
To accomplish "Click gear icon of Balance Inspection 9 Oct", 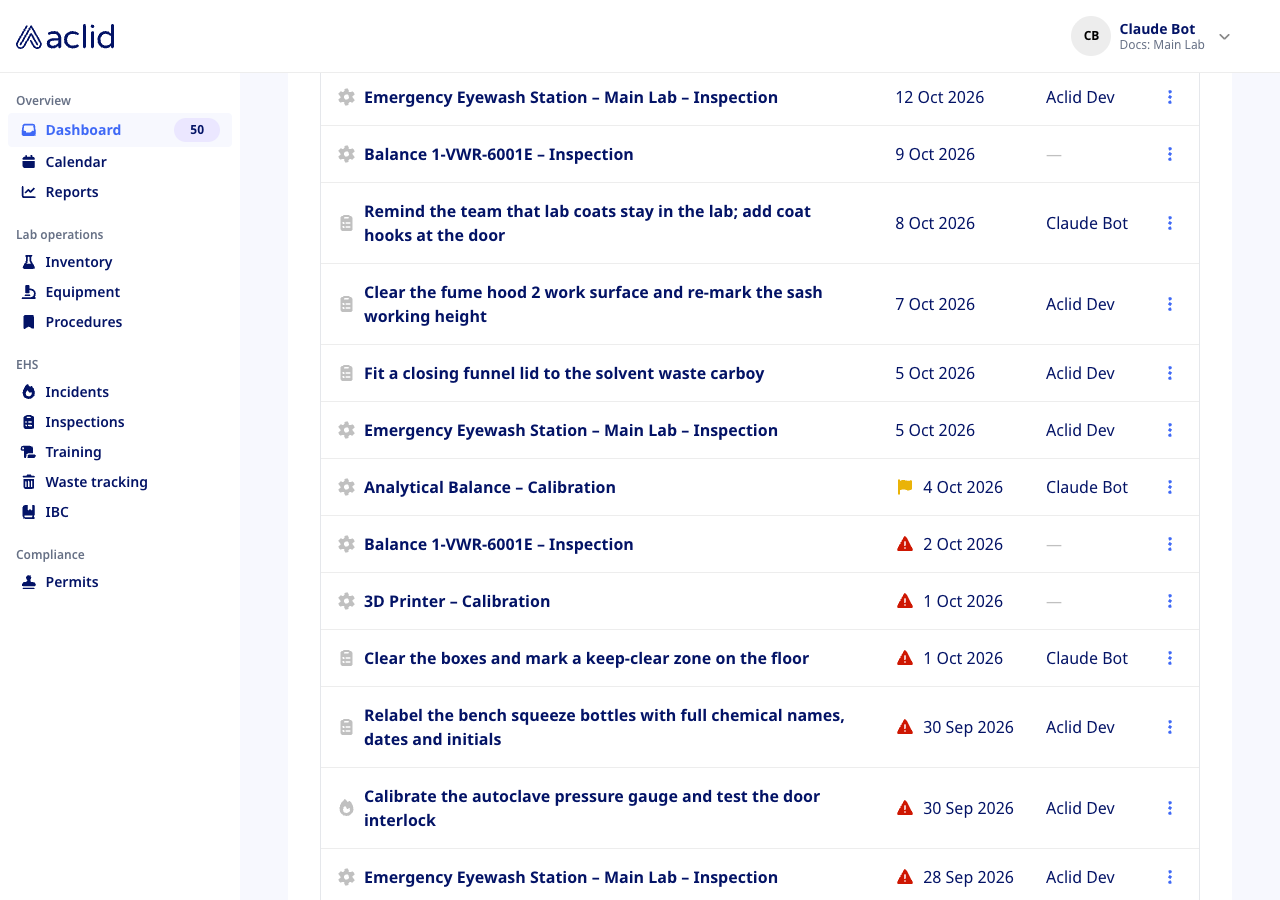I will tap(346, 154).
